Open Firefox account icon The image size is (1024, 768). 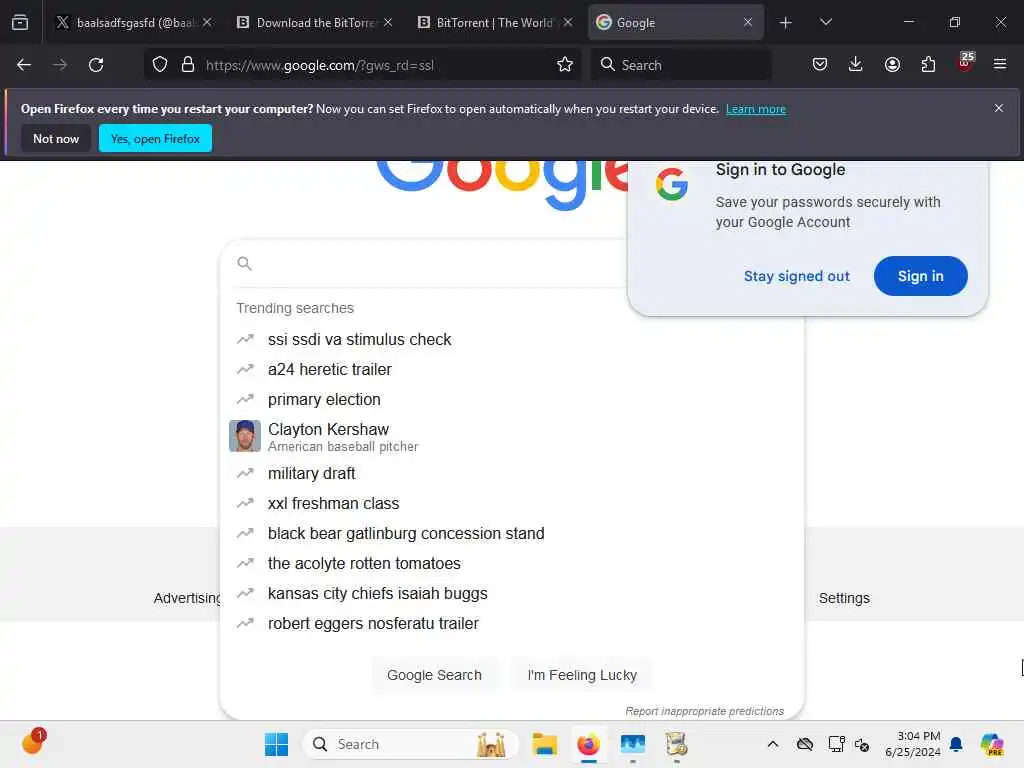[892, 65]
